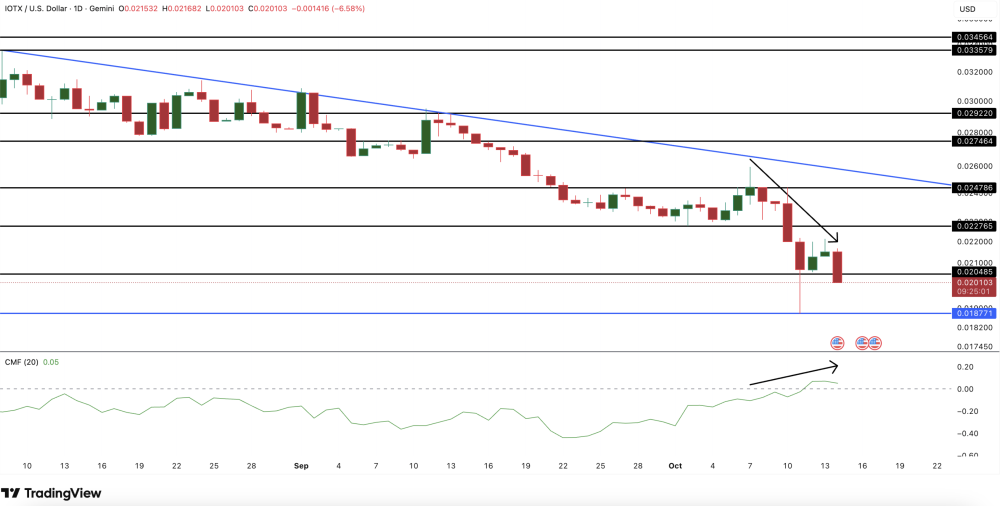
Task: Select the CMF (20) indicator label
Action: click(20, 362)
